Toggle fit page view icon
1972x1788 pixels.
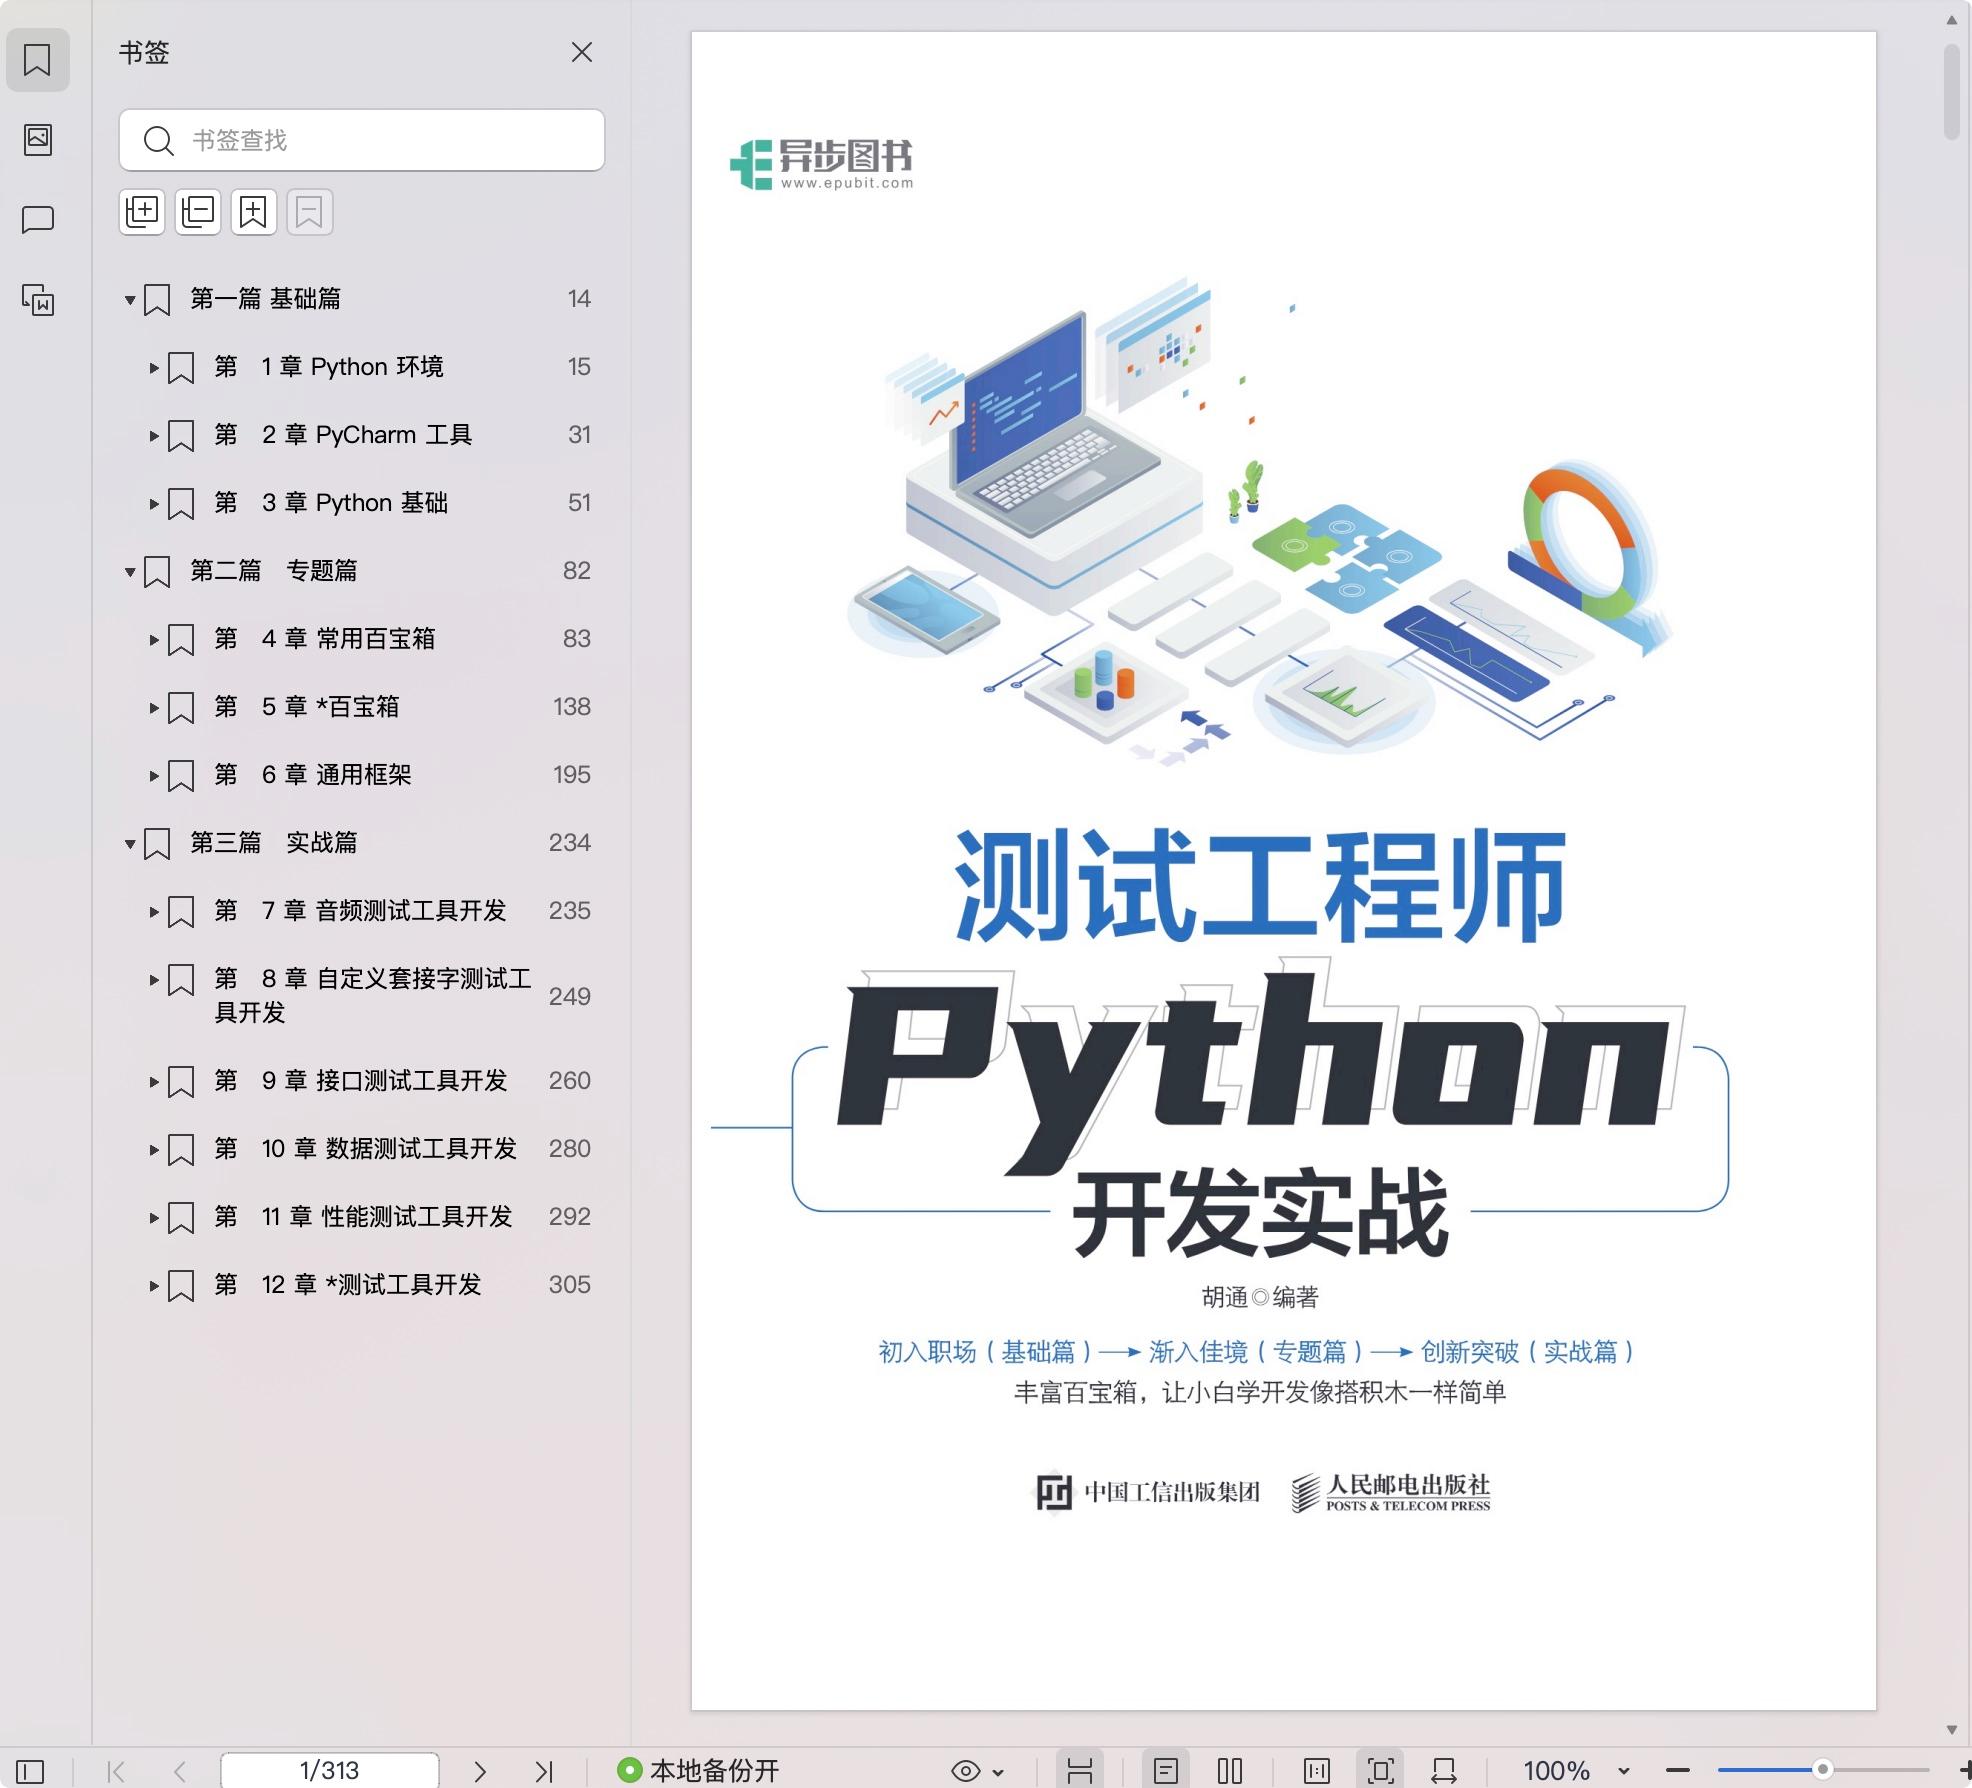click(x=1381, y=1771)
